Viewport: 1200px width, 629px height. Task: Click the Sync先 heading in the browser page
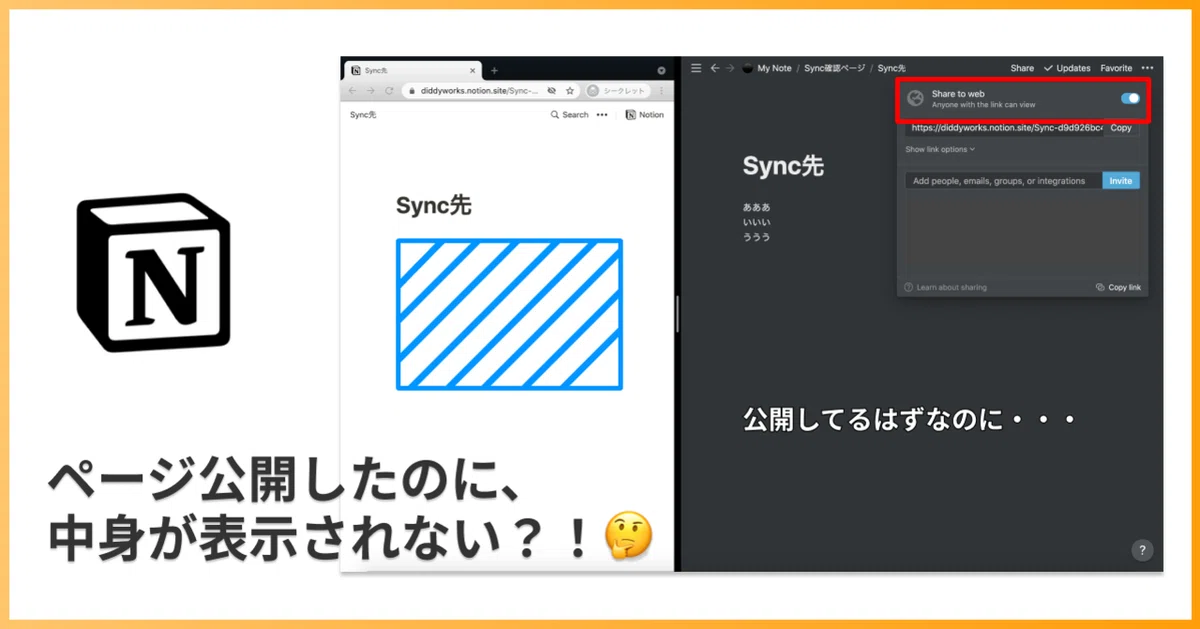(433, 206)
